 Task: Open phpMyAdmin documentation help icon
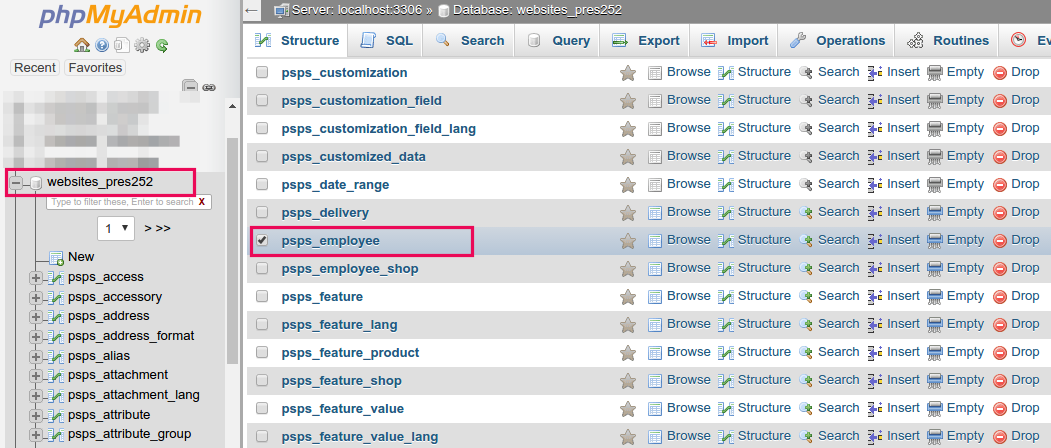click(x=102, y=45)
